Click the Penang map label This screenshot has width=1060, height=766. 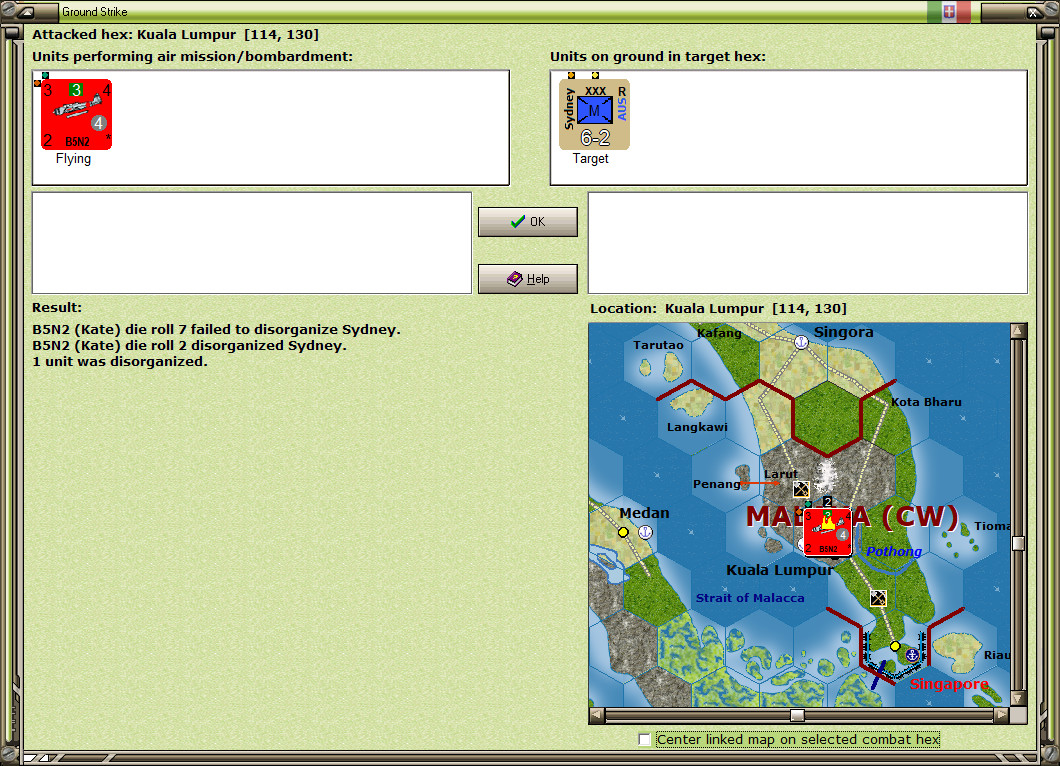click(x=717, y=484)
